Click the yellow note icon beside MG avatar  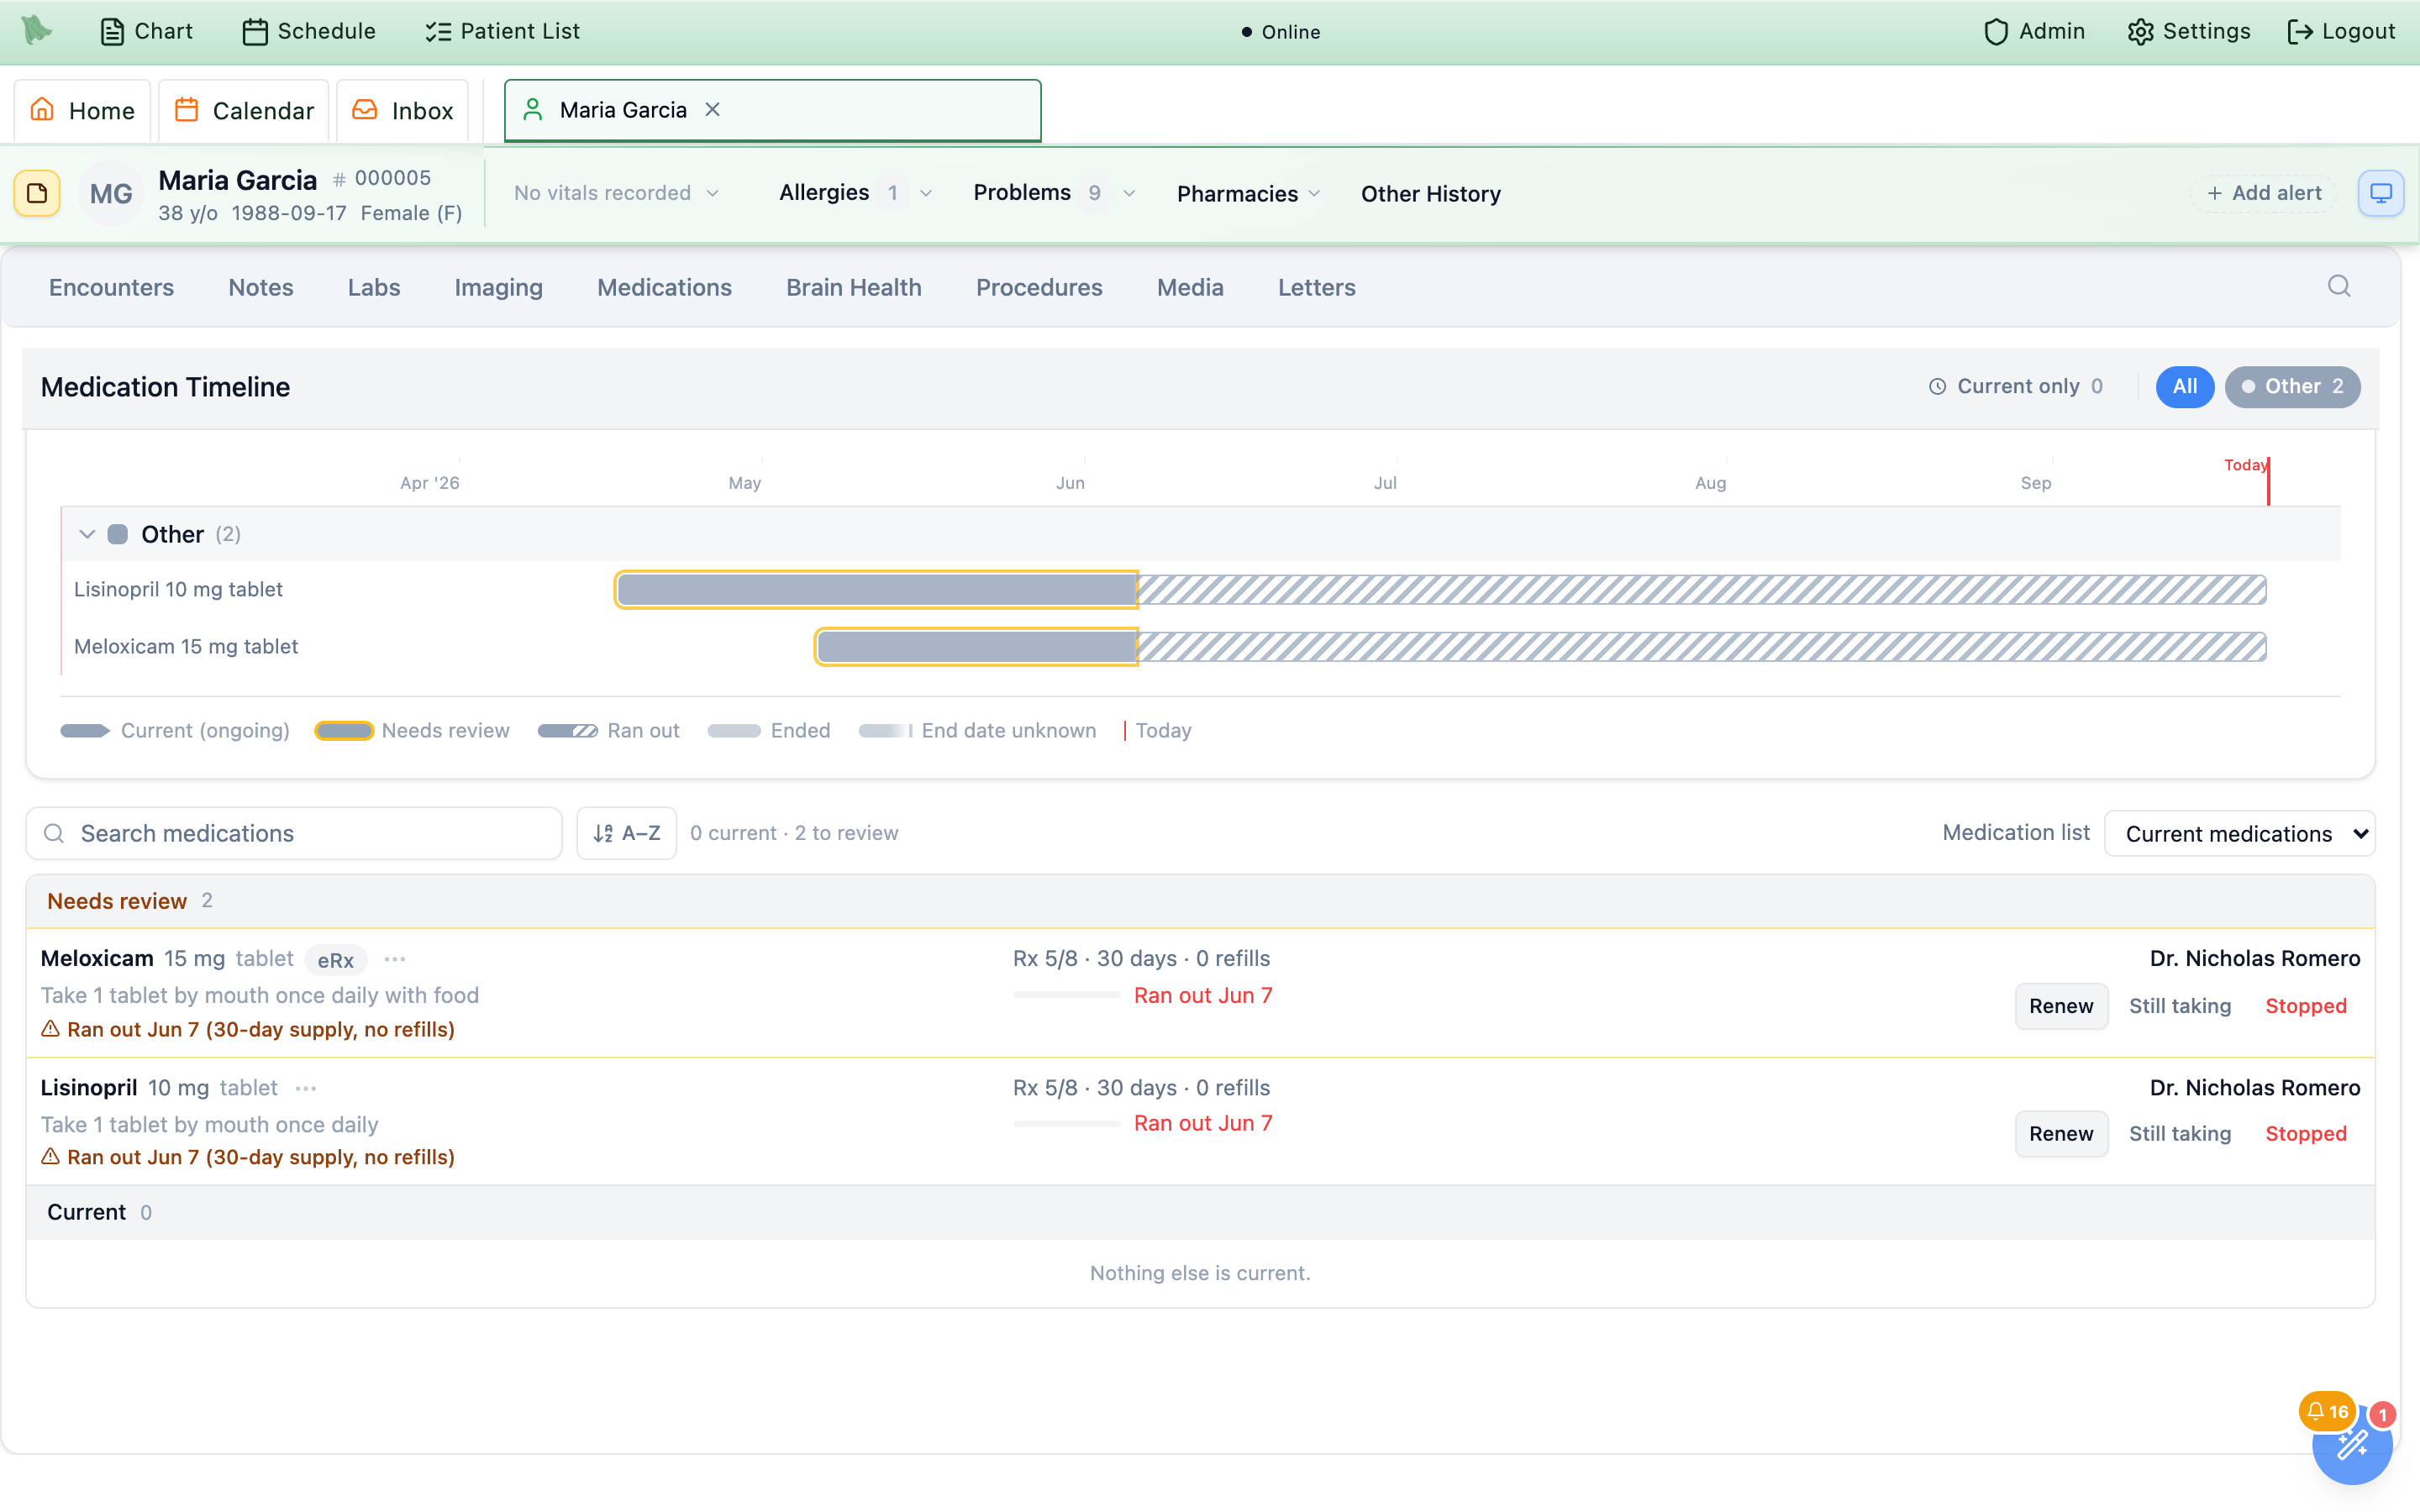pos(37,193)
